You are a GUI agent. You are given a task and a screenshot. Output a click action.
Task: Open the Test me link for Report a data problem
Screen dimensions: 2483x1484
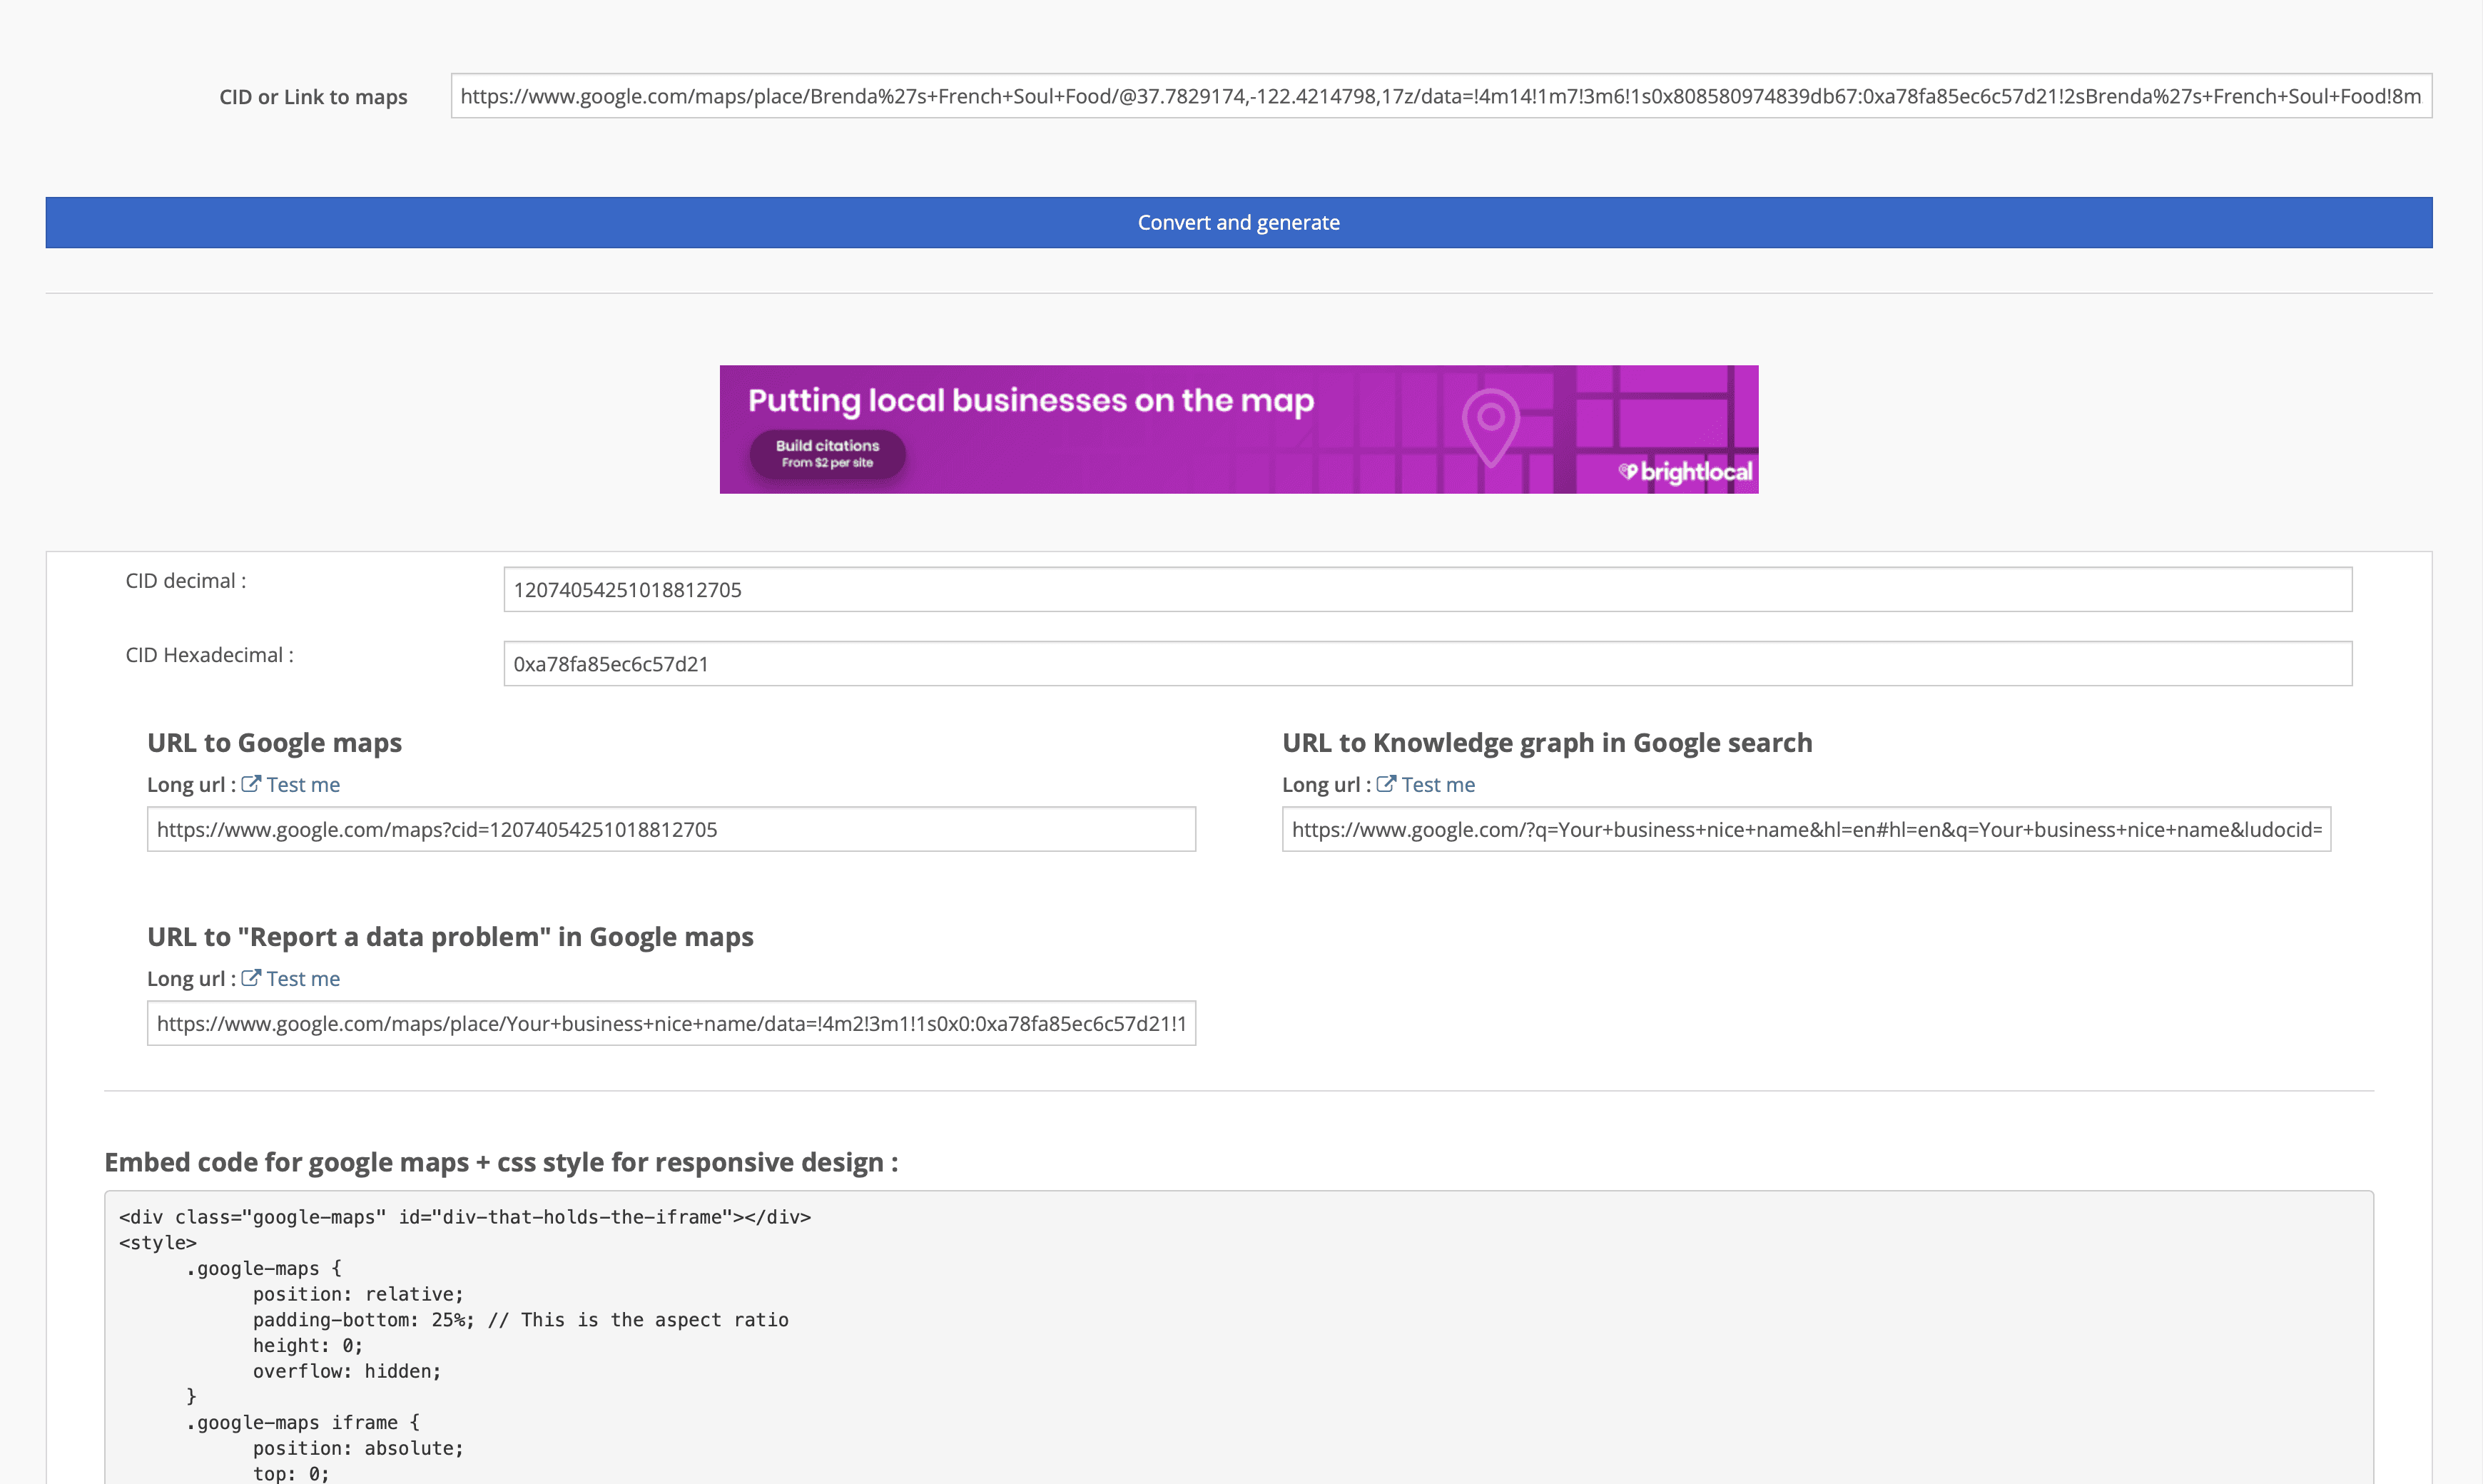(x=303, y=979)
